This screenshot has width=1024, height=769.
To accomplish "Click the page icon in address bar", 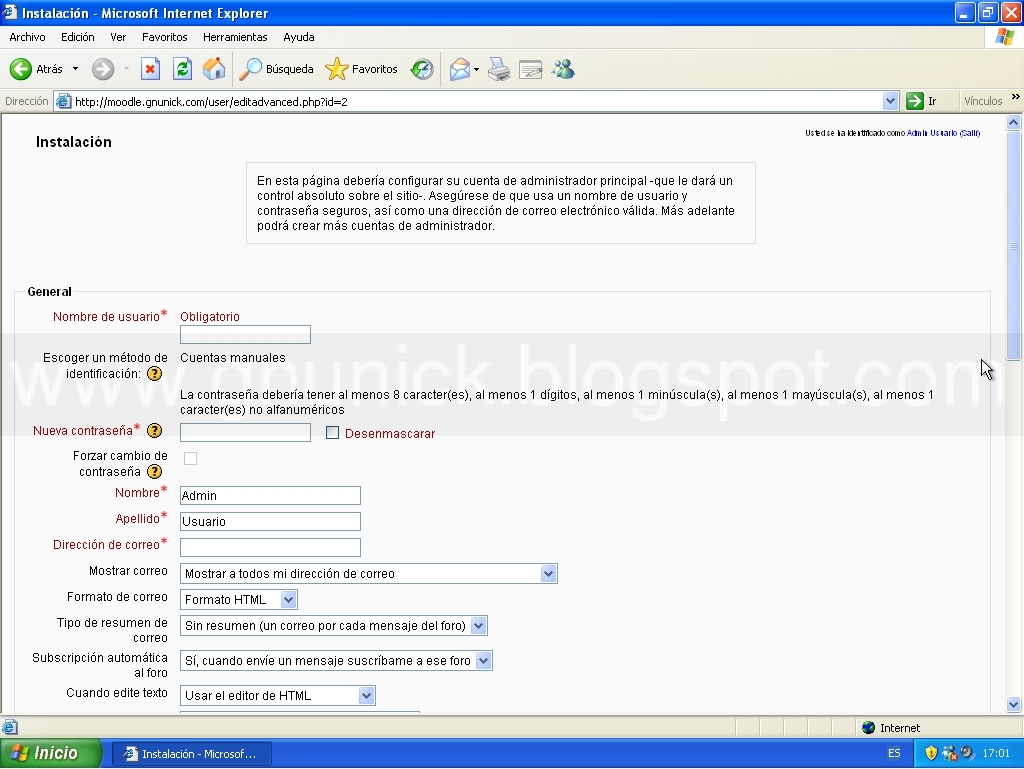I will coord(63,101).
